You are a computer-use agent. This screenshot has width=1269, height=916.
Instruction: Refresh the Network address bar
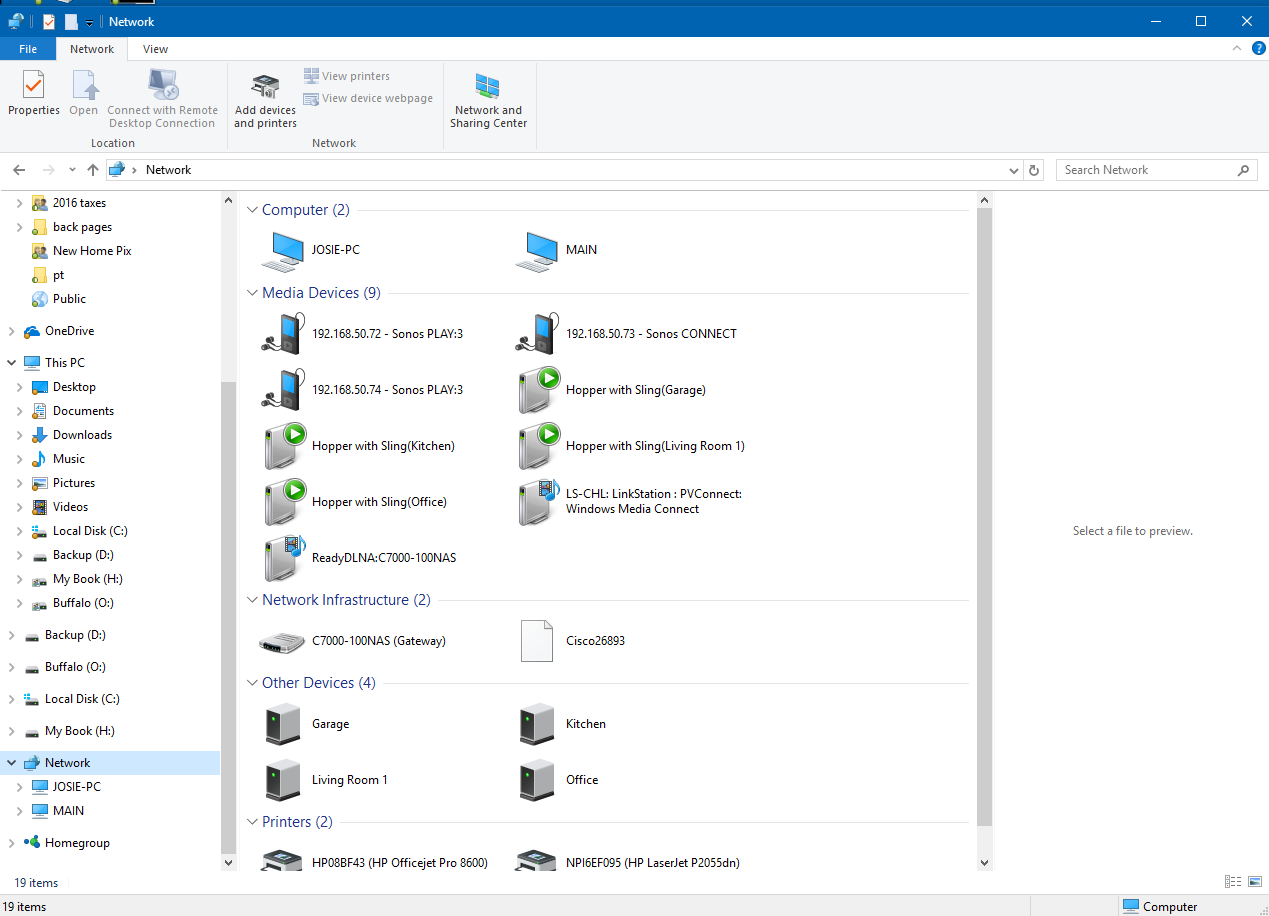click(1035, 170)
